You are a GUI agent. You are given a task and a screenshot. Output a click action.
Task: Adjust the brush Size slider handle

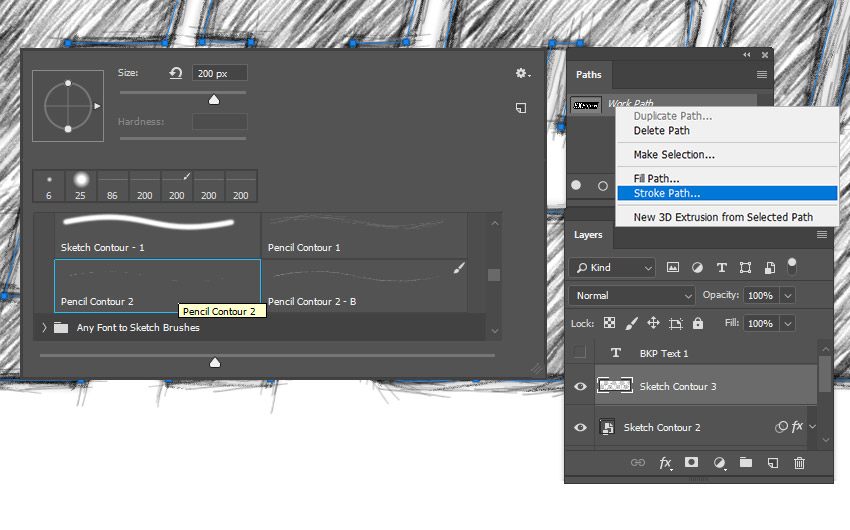click(214, 100)
